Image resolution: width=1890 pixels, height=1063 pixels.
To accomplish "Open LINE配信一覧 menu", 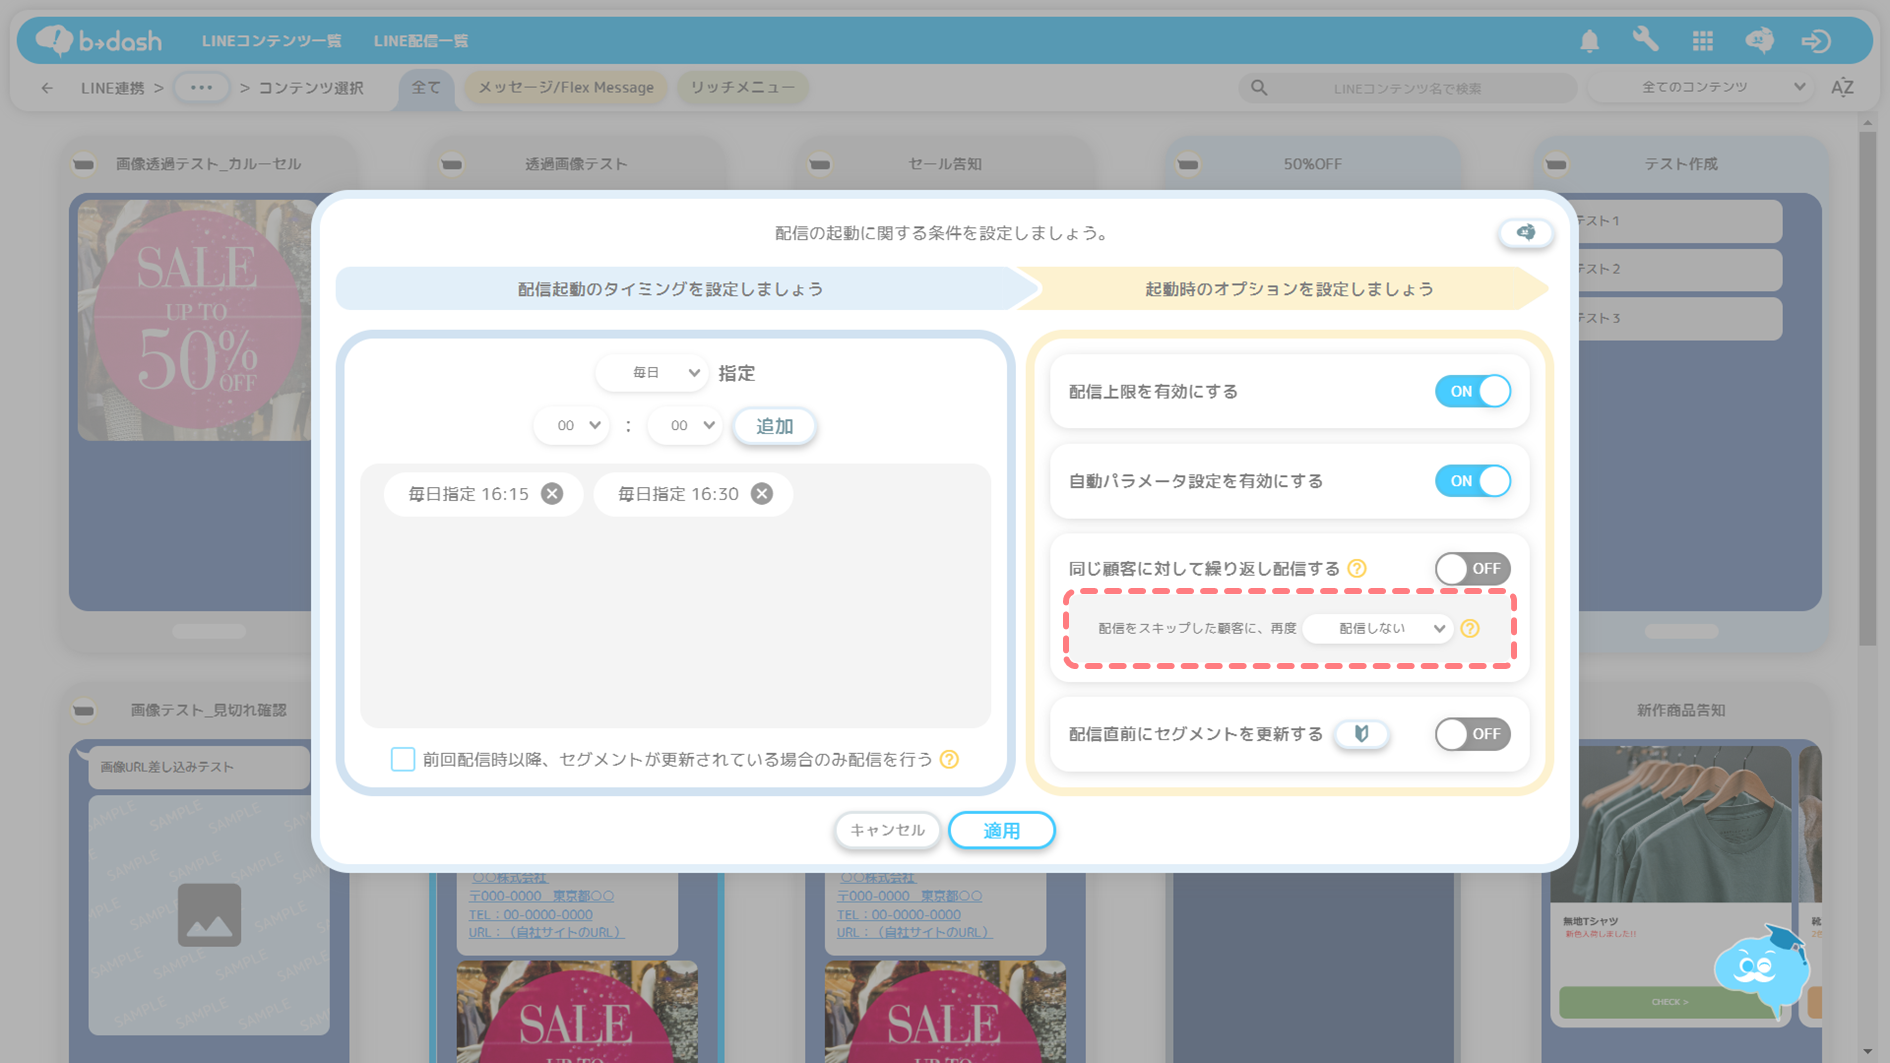I will coord(421,41).
